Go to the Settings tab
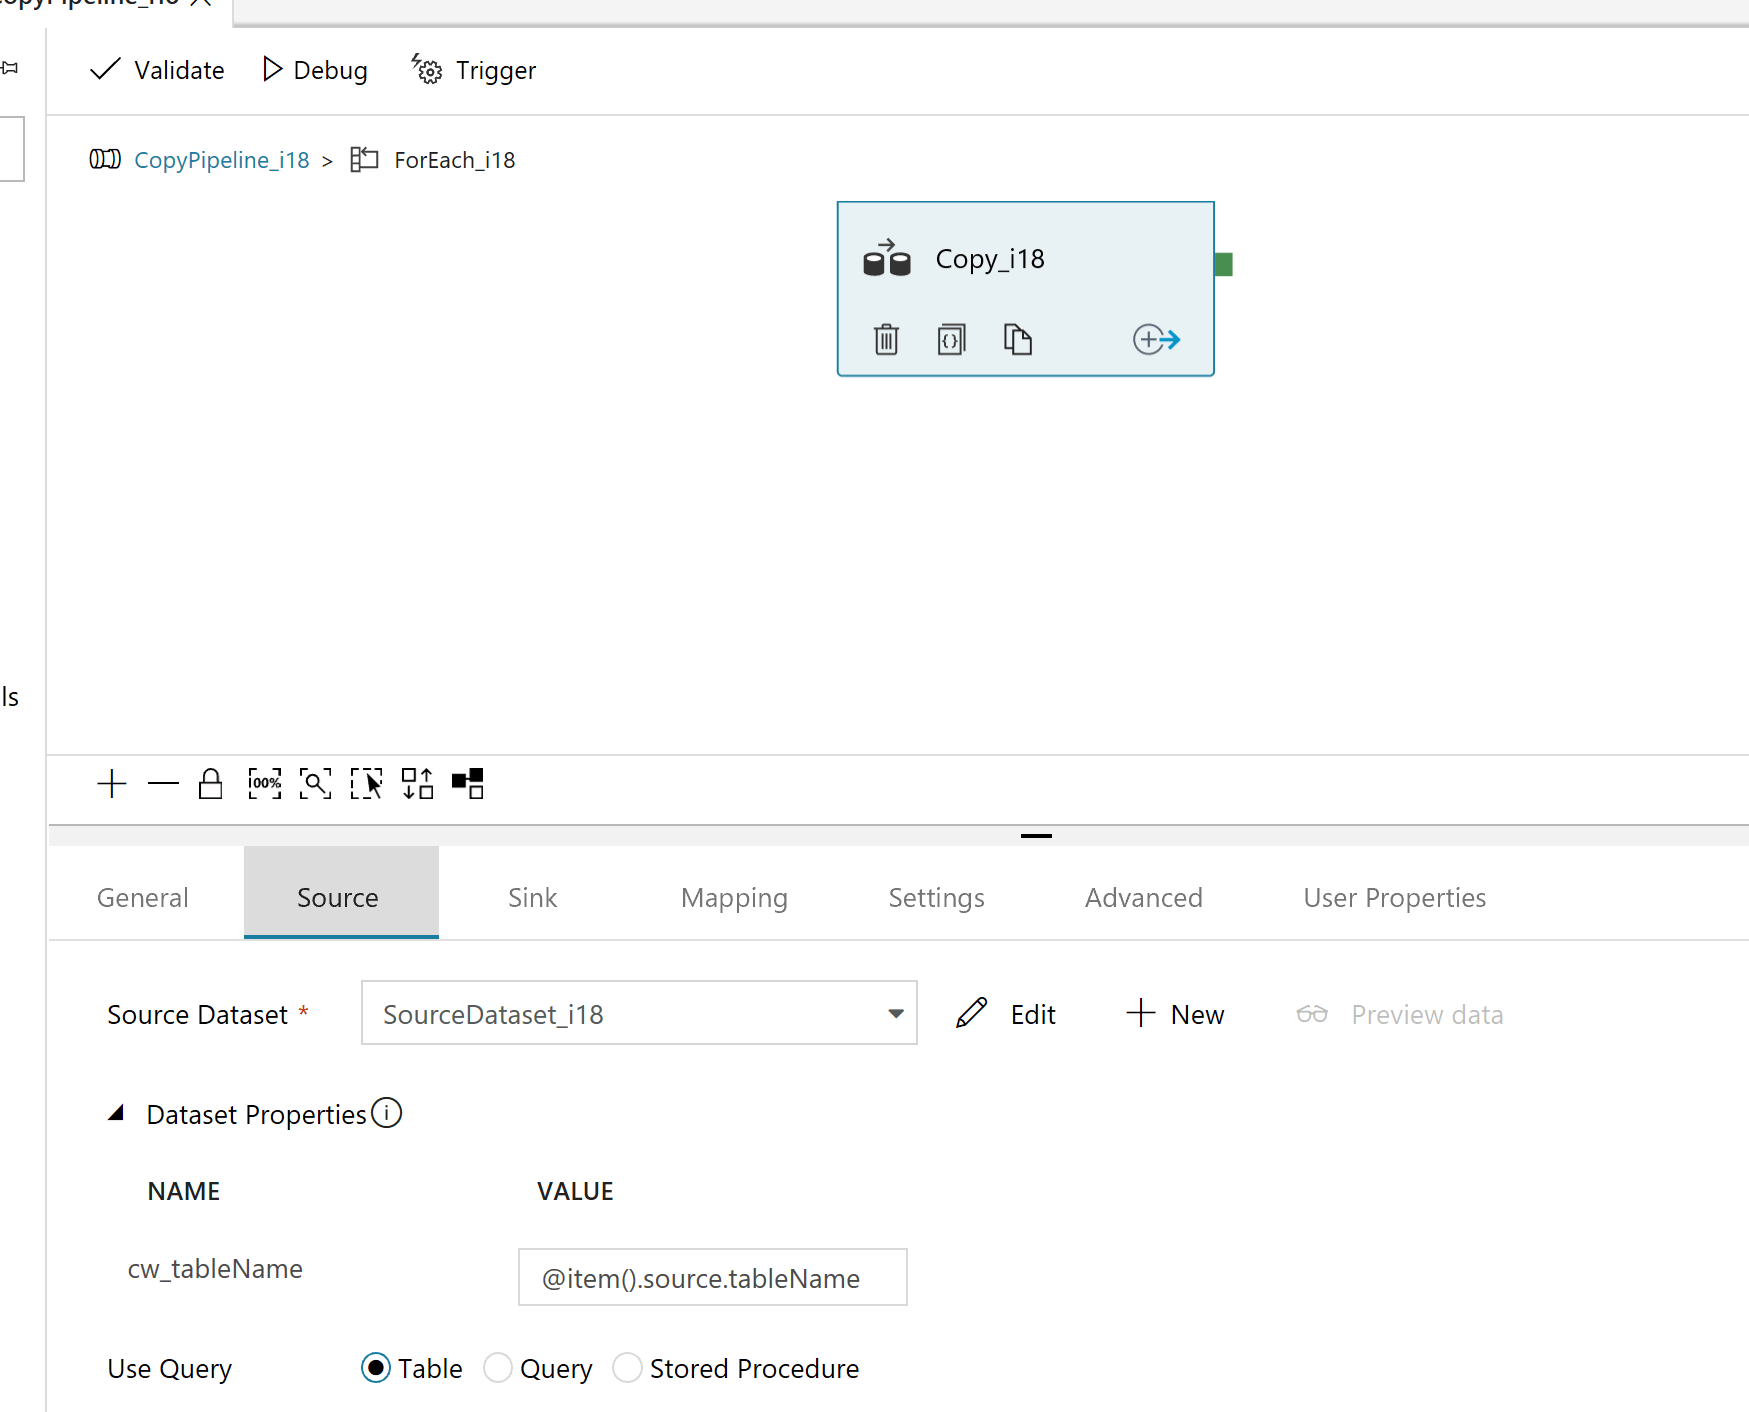 click(936, 897)
